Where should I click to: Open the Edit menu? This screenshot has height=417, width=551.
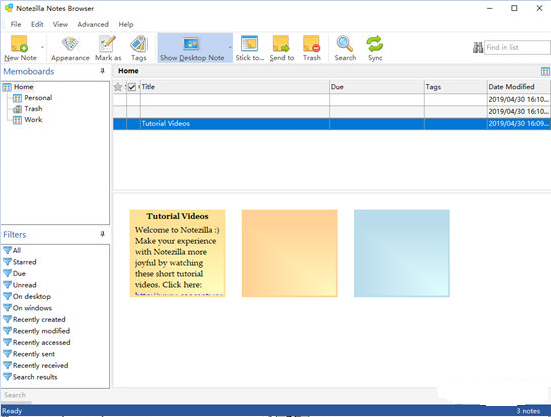tap(37, 24)
